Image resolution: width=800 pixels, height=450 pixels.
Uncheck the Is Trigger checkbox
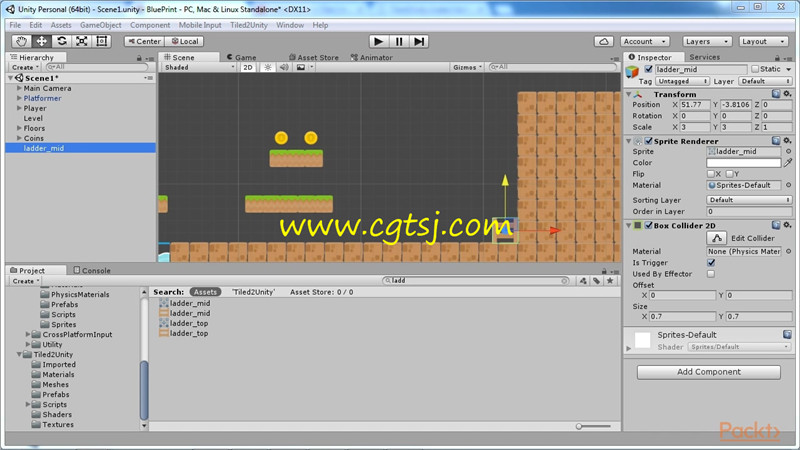[711, 262]
